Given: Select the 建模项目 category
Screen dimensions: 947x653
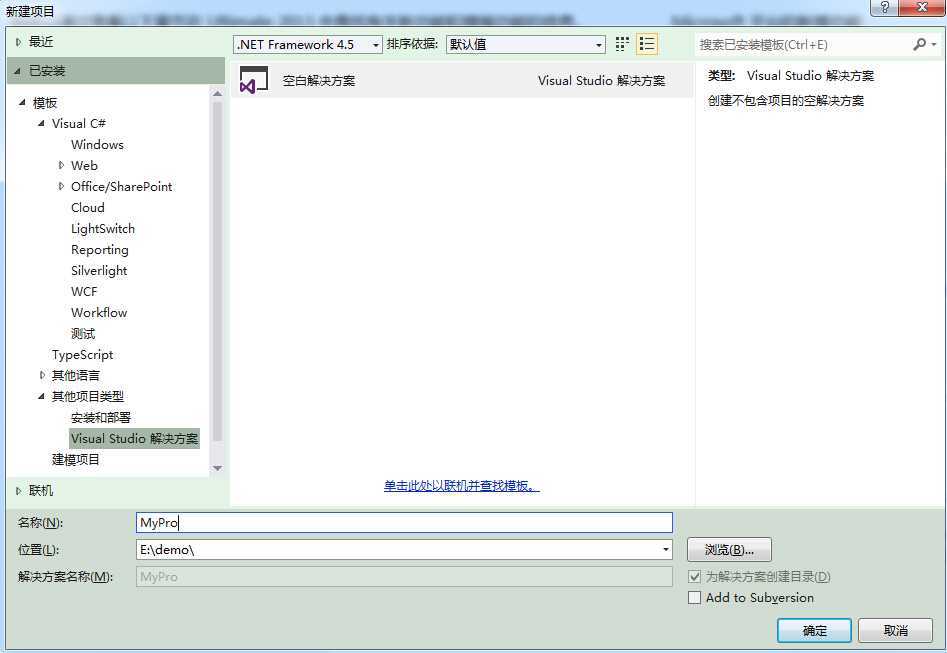Looking at the screenshot, I should [x=75, y=460].
